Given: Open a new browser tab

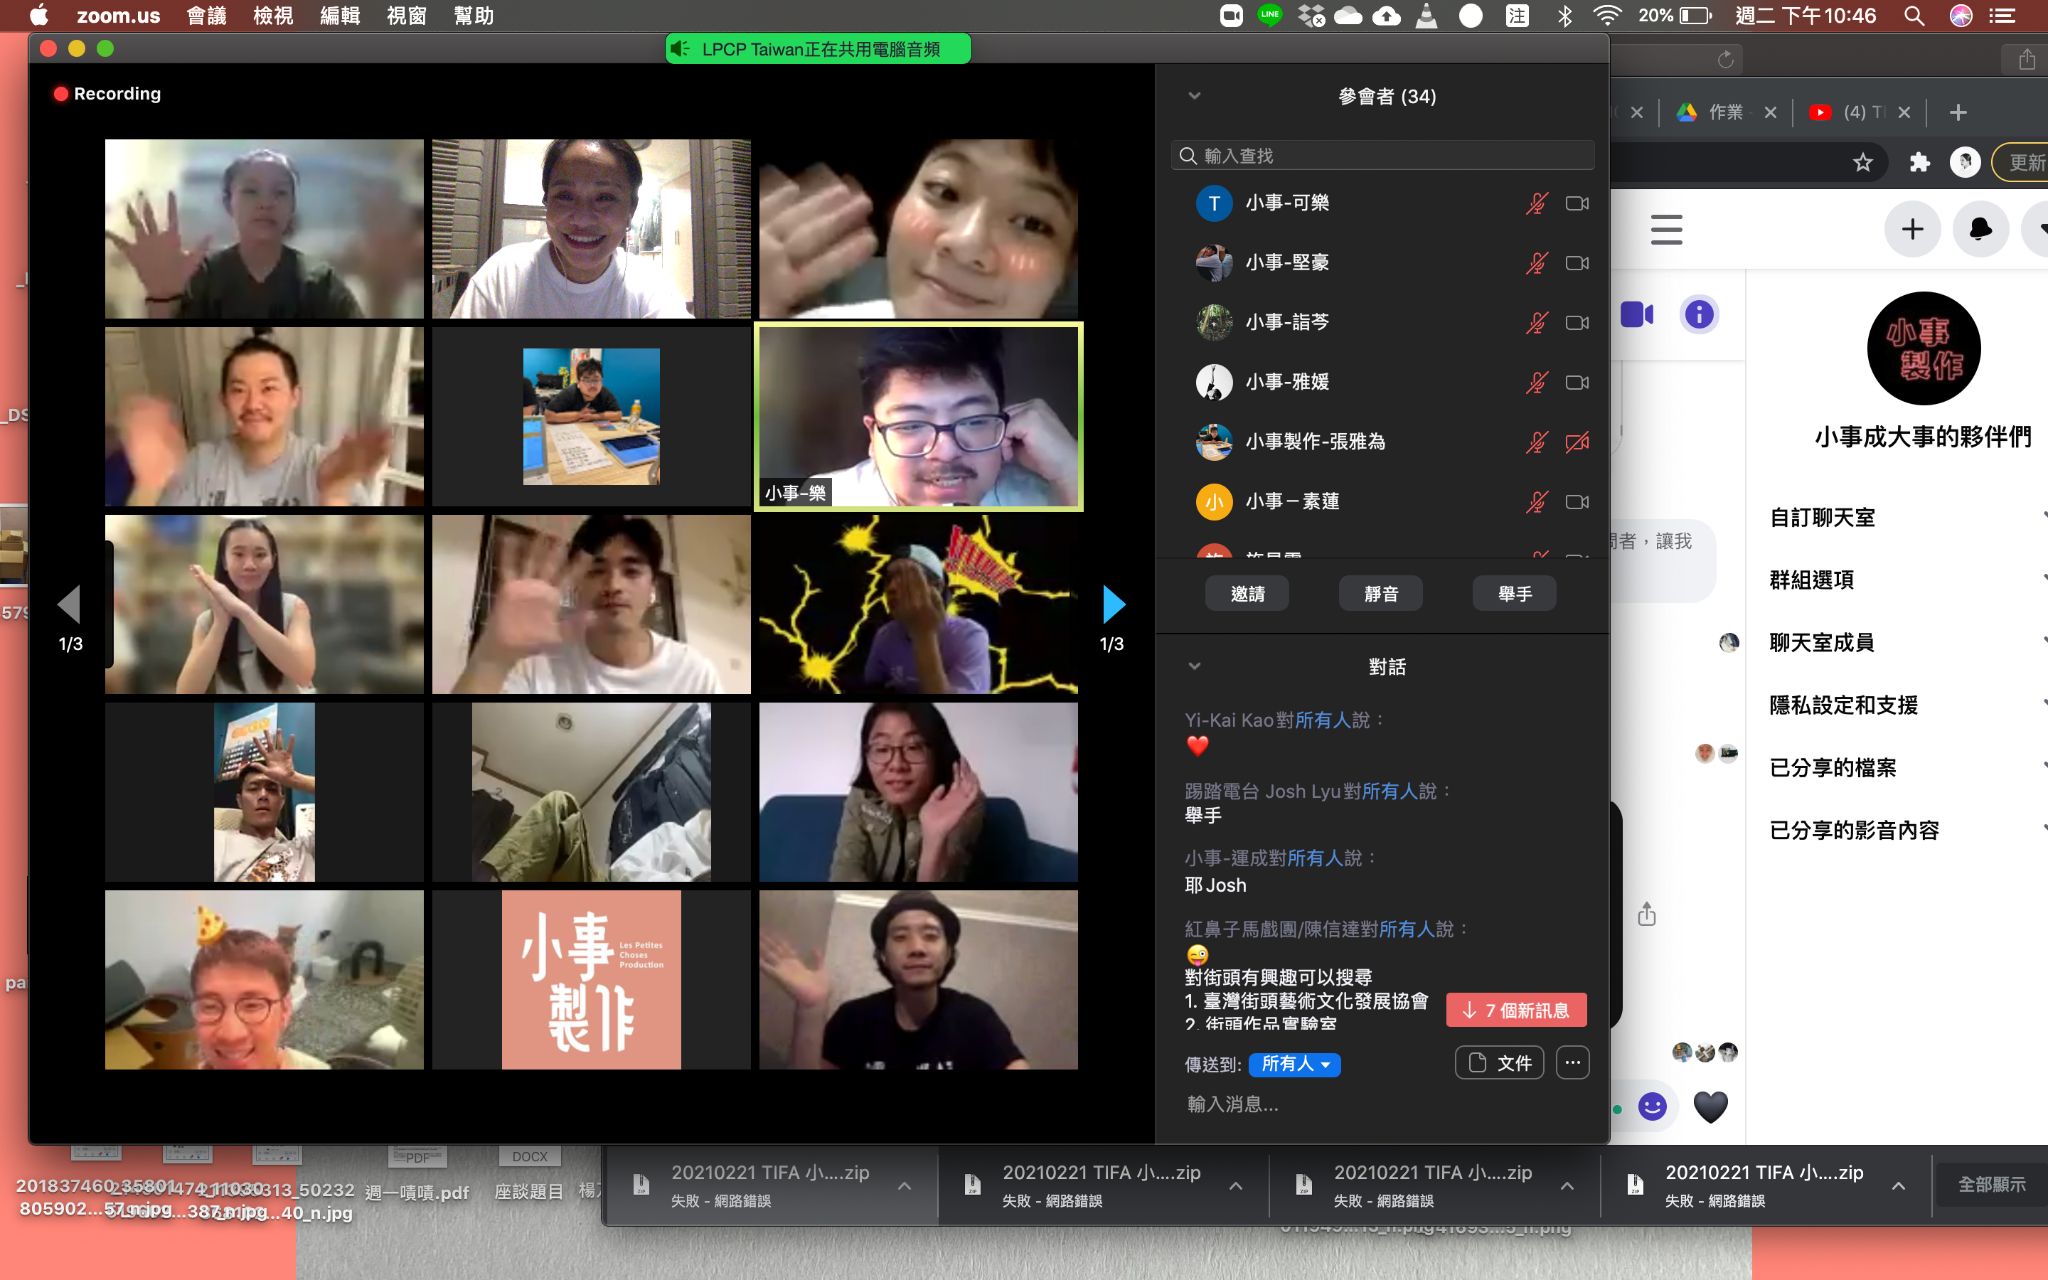Looking at the screenshot, I should point(1958,112).
